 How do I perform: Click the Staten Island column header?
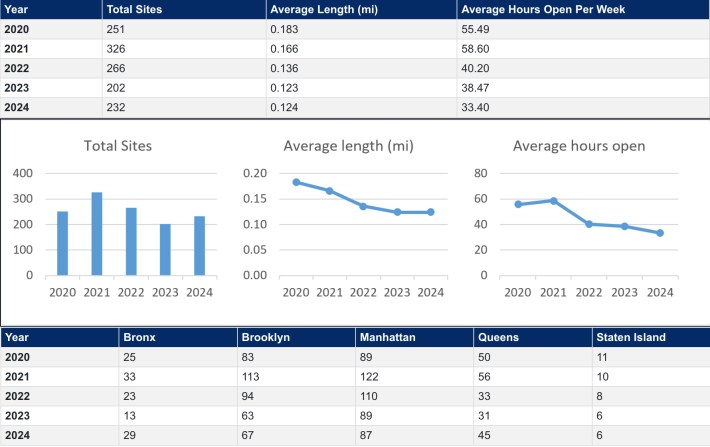[x=628, y=337]
